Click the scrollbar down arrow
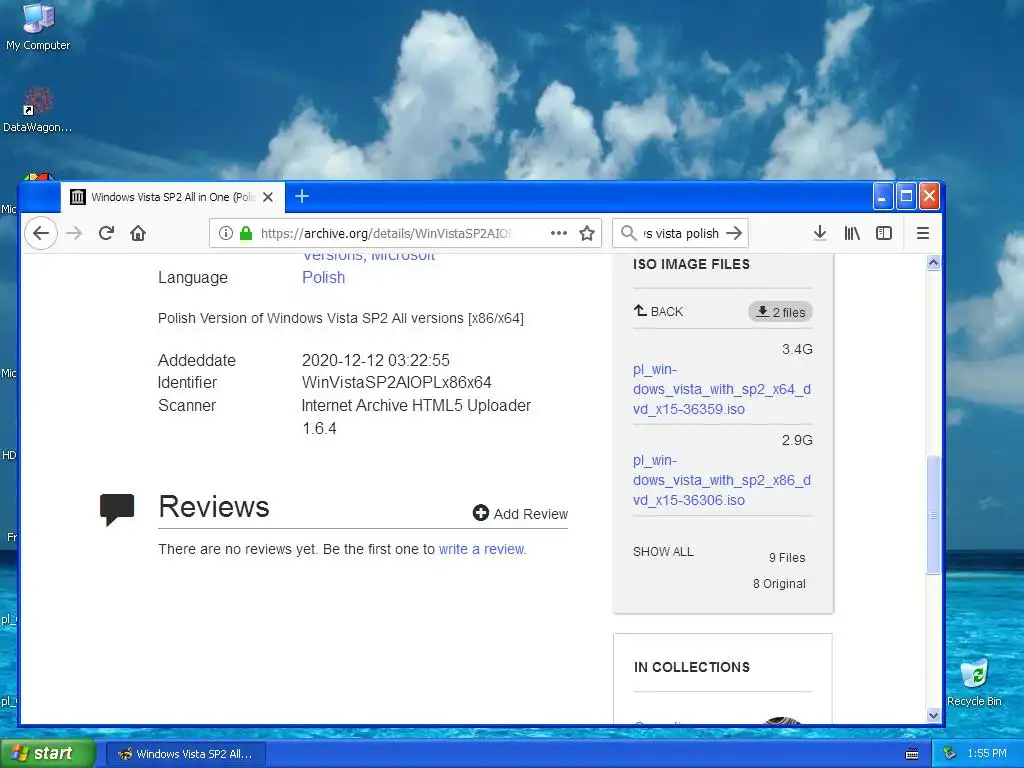The height and width of the screenshot is (768, 1024). pos(933,715)
